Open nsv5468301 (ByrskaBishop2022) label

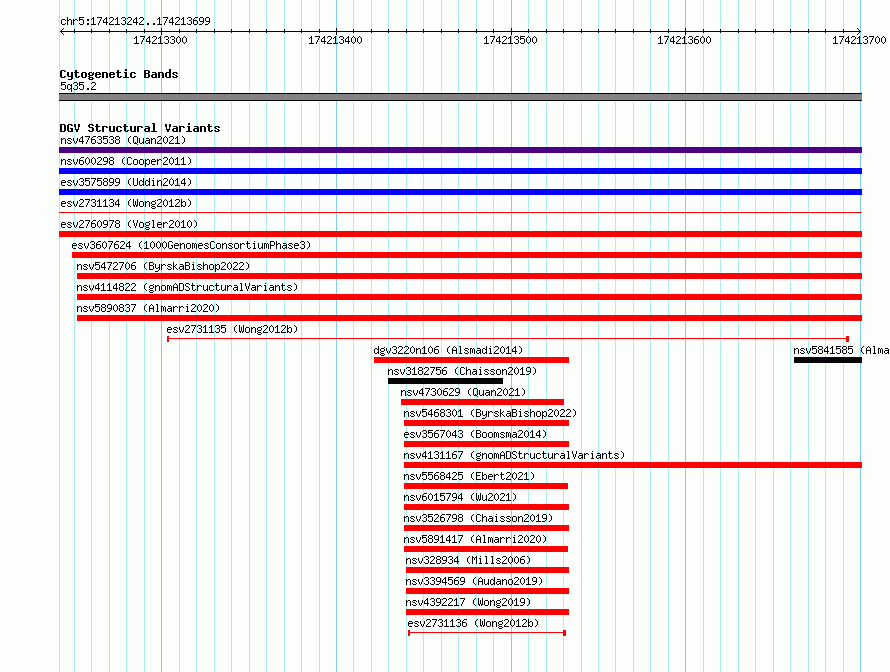pyautogui.click(x=490, y=413)
